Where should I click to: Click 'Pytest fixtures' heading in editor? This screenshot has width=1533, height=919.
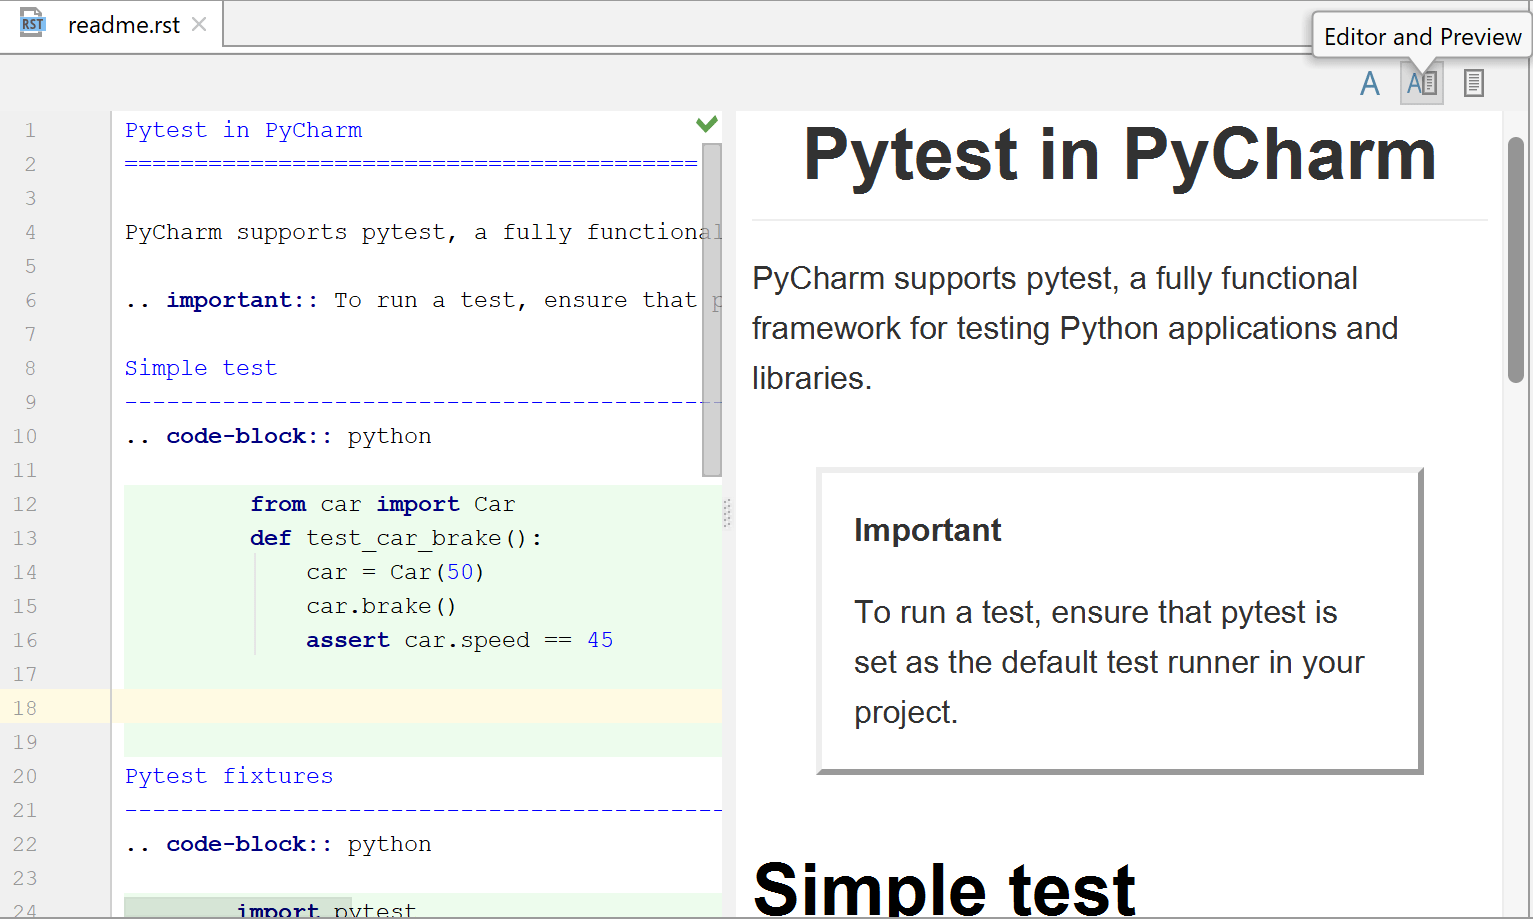[229, 776]
